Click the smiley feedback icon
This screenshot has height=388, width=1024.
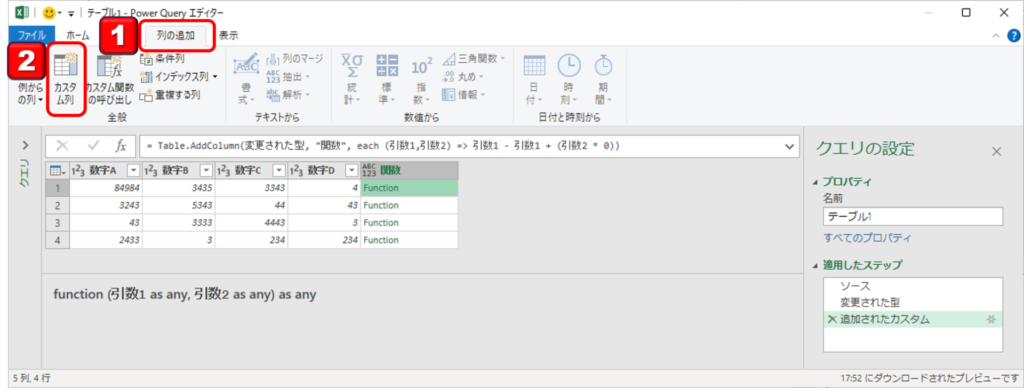[x=49, y=12]
